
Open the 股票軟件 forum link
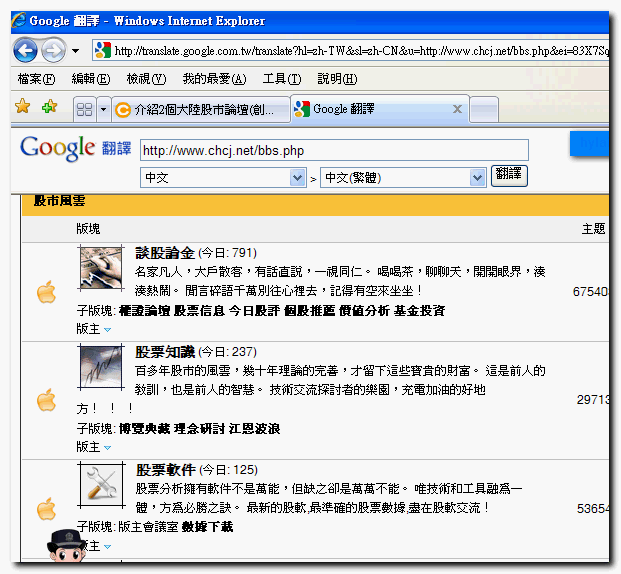point(166,470)
